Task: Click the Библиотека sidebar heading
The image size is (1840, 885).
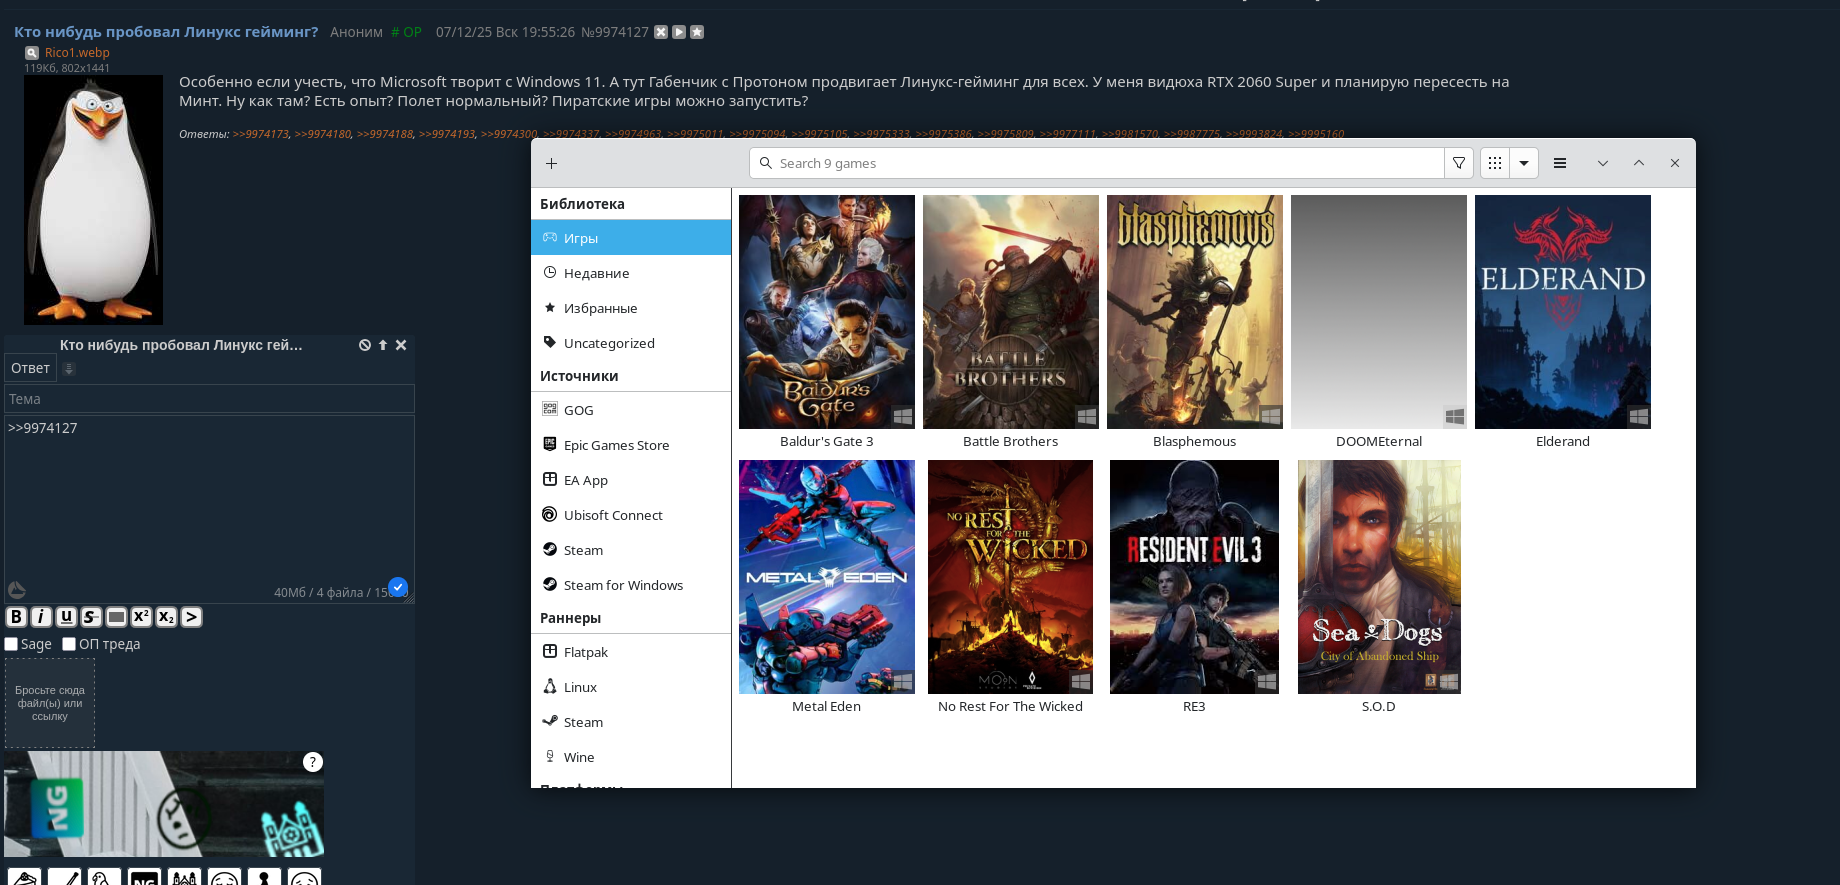Action: click(x=582, y=204)
